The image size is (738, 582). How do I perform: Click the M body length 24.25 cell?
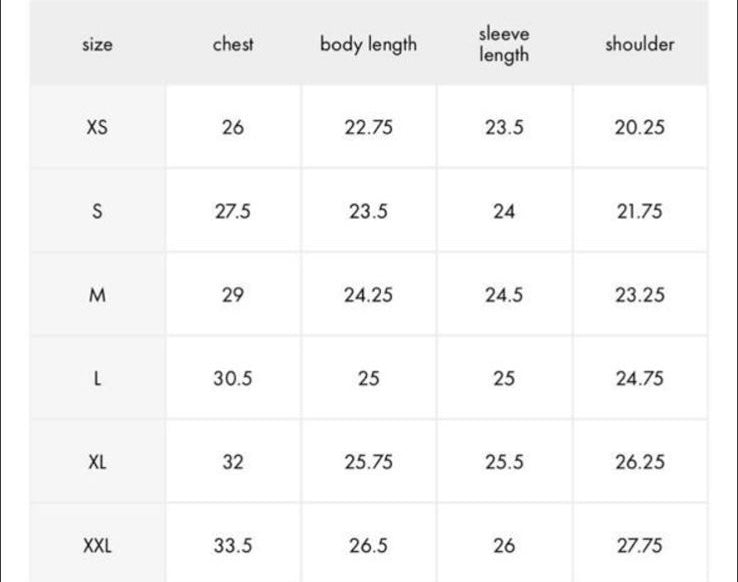pos(368,295)
